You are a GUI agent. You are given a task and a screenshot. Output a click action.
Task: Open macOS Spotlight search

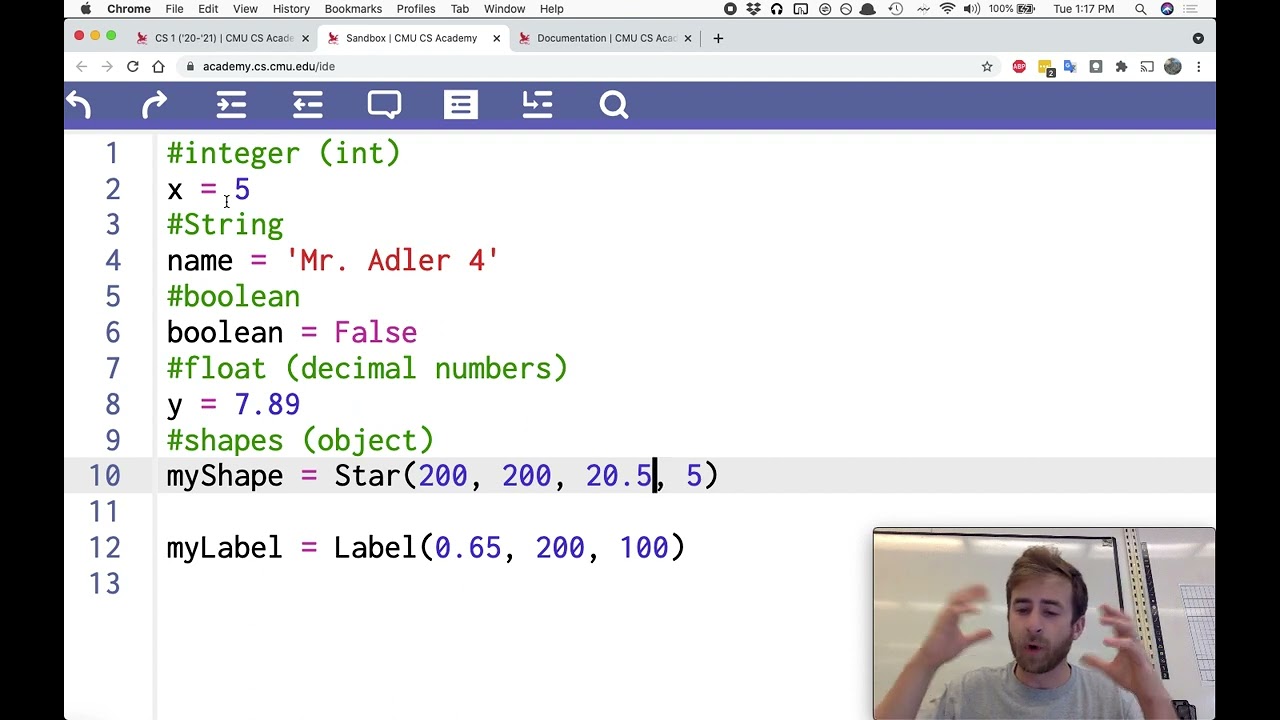pos(1140,9)
